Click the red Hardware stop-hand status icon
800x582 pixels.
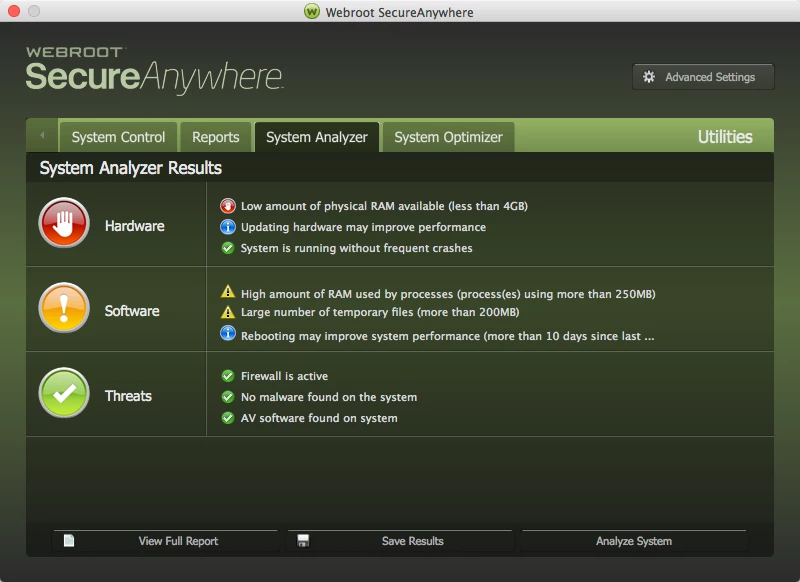(x=64, y=223)
